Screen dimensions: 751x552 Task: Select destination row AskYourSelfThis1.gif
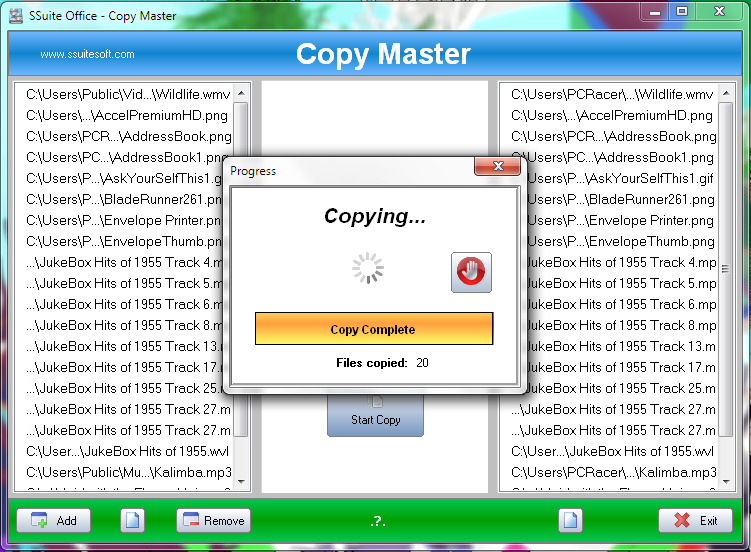click(621, 179)
